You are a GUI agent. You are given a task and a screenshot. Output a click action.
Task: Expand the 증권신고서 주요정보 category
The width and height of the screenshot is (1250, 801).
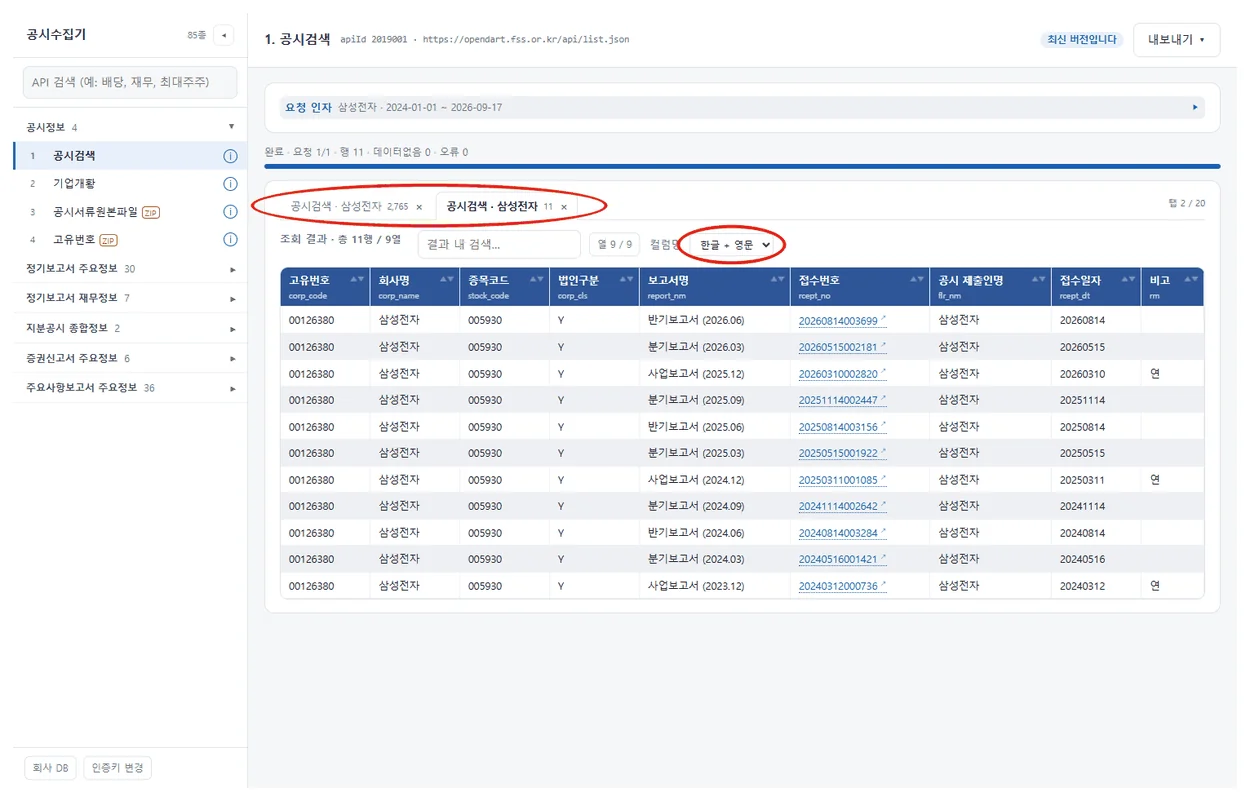tap(130, 358)
